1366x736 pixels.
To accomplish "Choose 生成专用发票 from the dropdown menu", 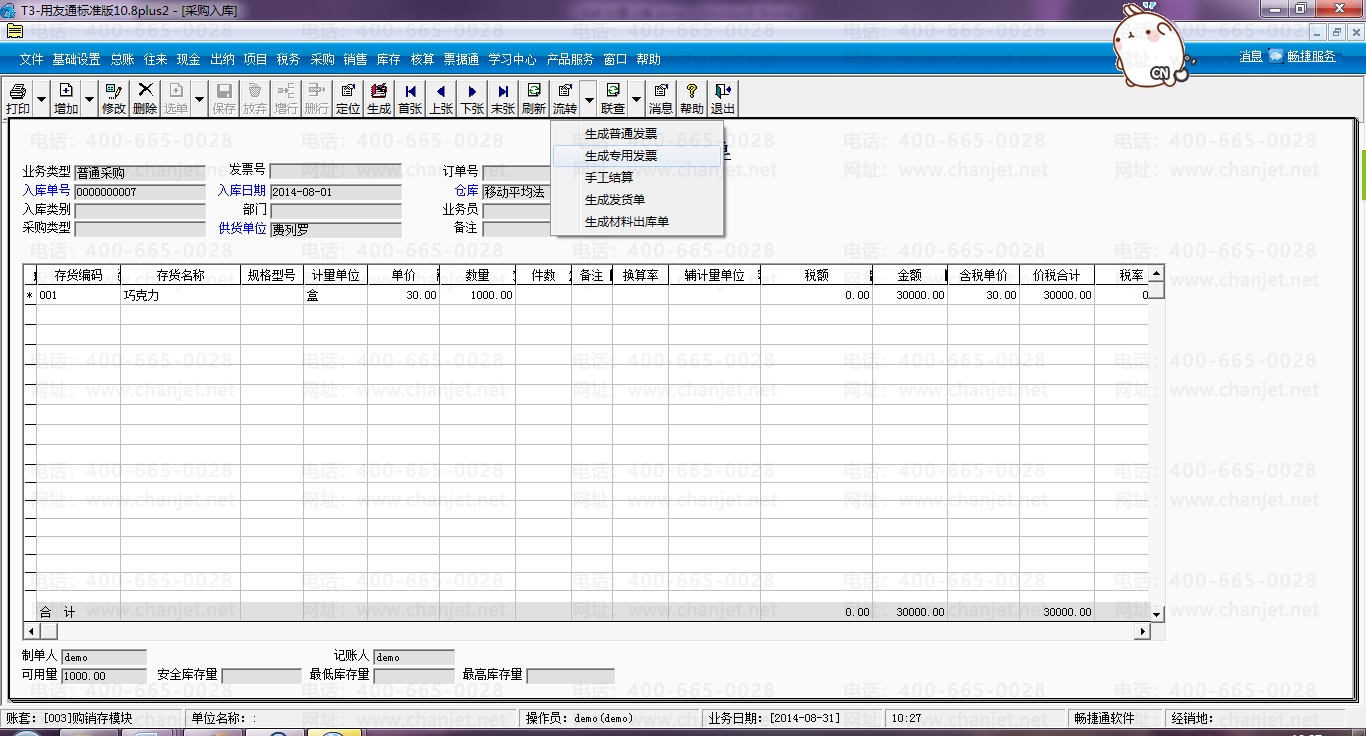I will (x=637, y=156).
